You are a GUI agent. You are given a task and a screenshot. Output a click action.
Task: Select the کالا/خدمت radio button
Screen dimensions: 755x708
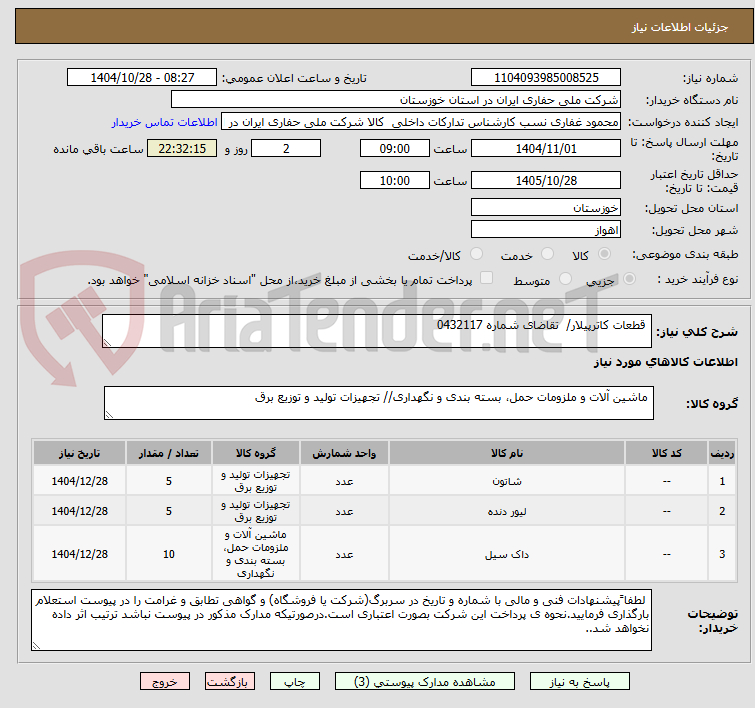coord(476,254)
